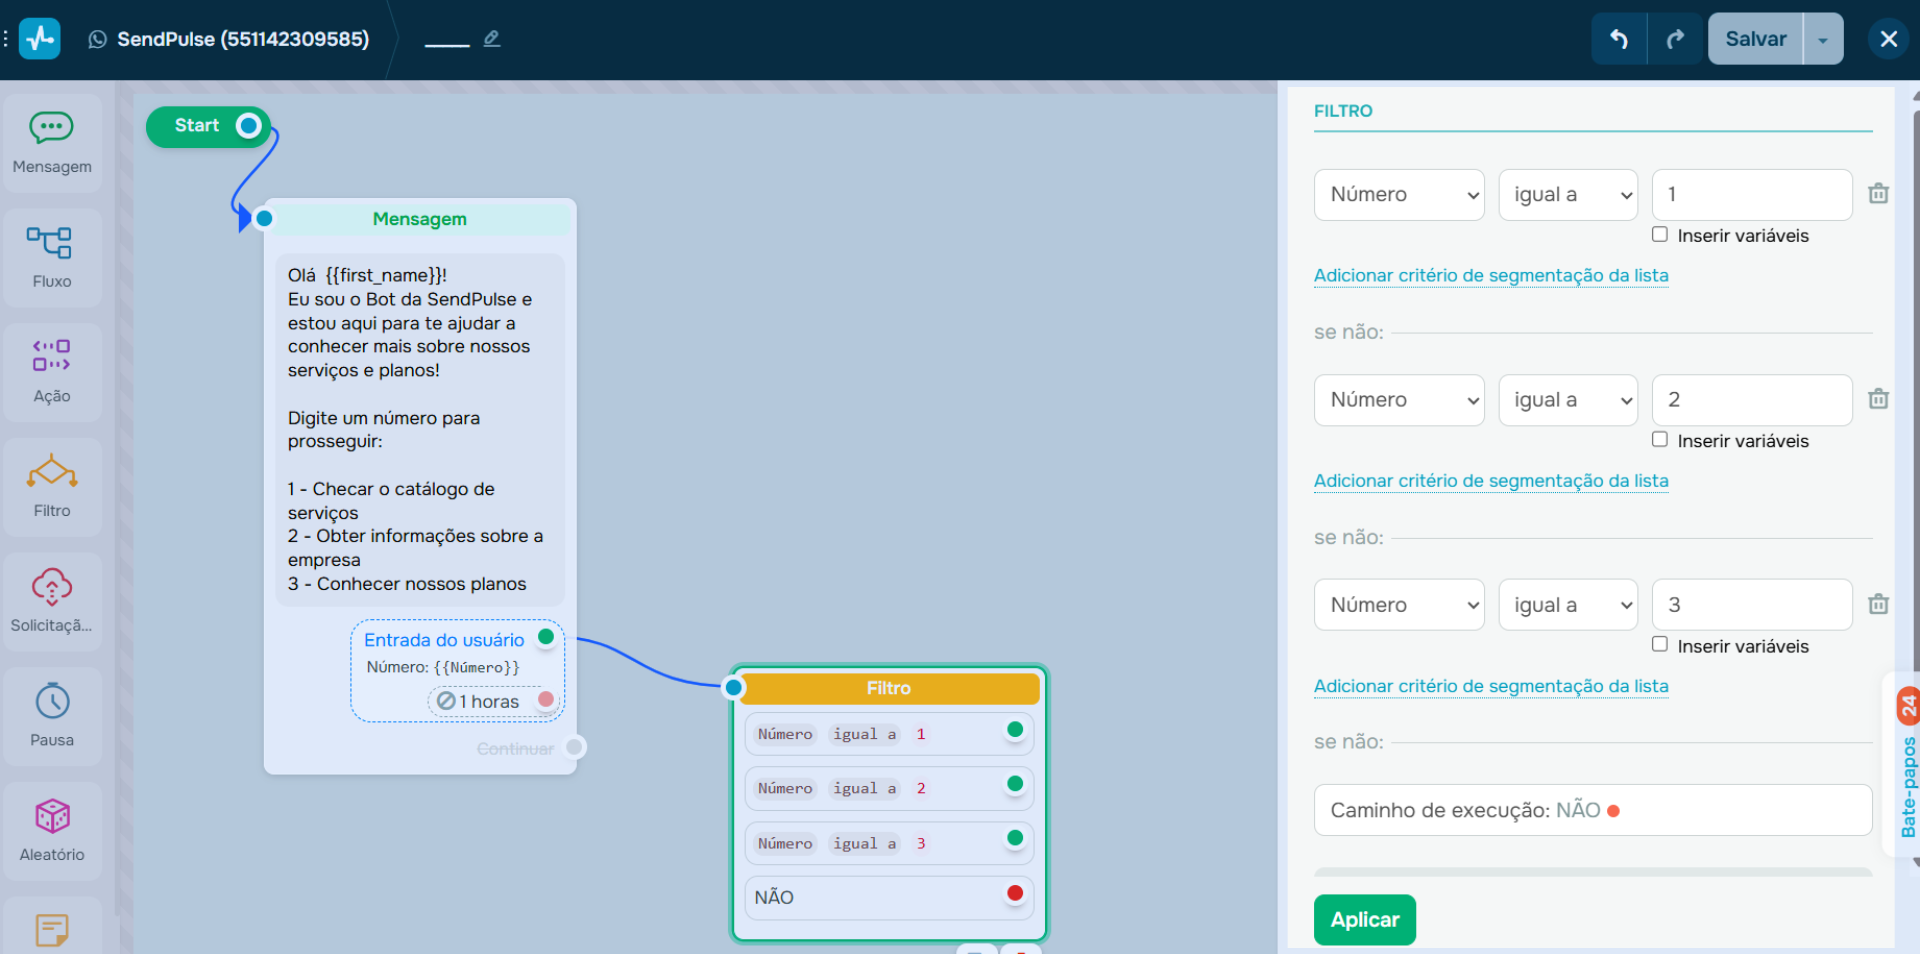The height and width of the screenshot is (954, 1920).
Task: Select the Solicitação API block icon
Action: 52,587
